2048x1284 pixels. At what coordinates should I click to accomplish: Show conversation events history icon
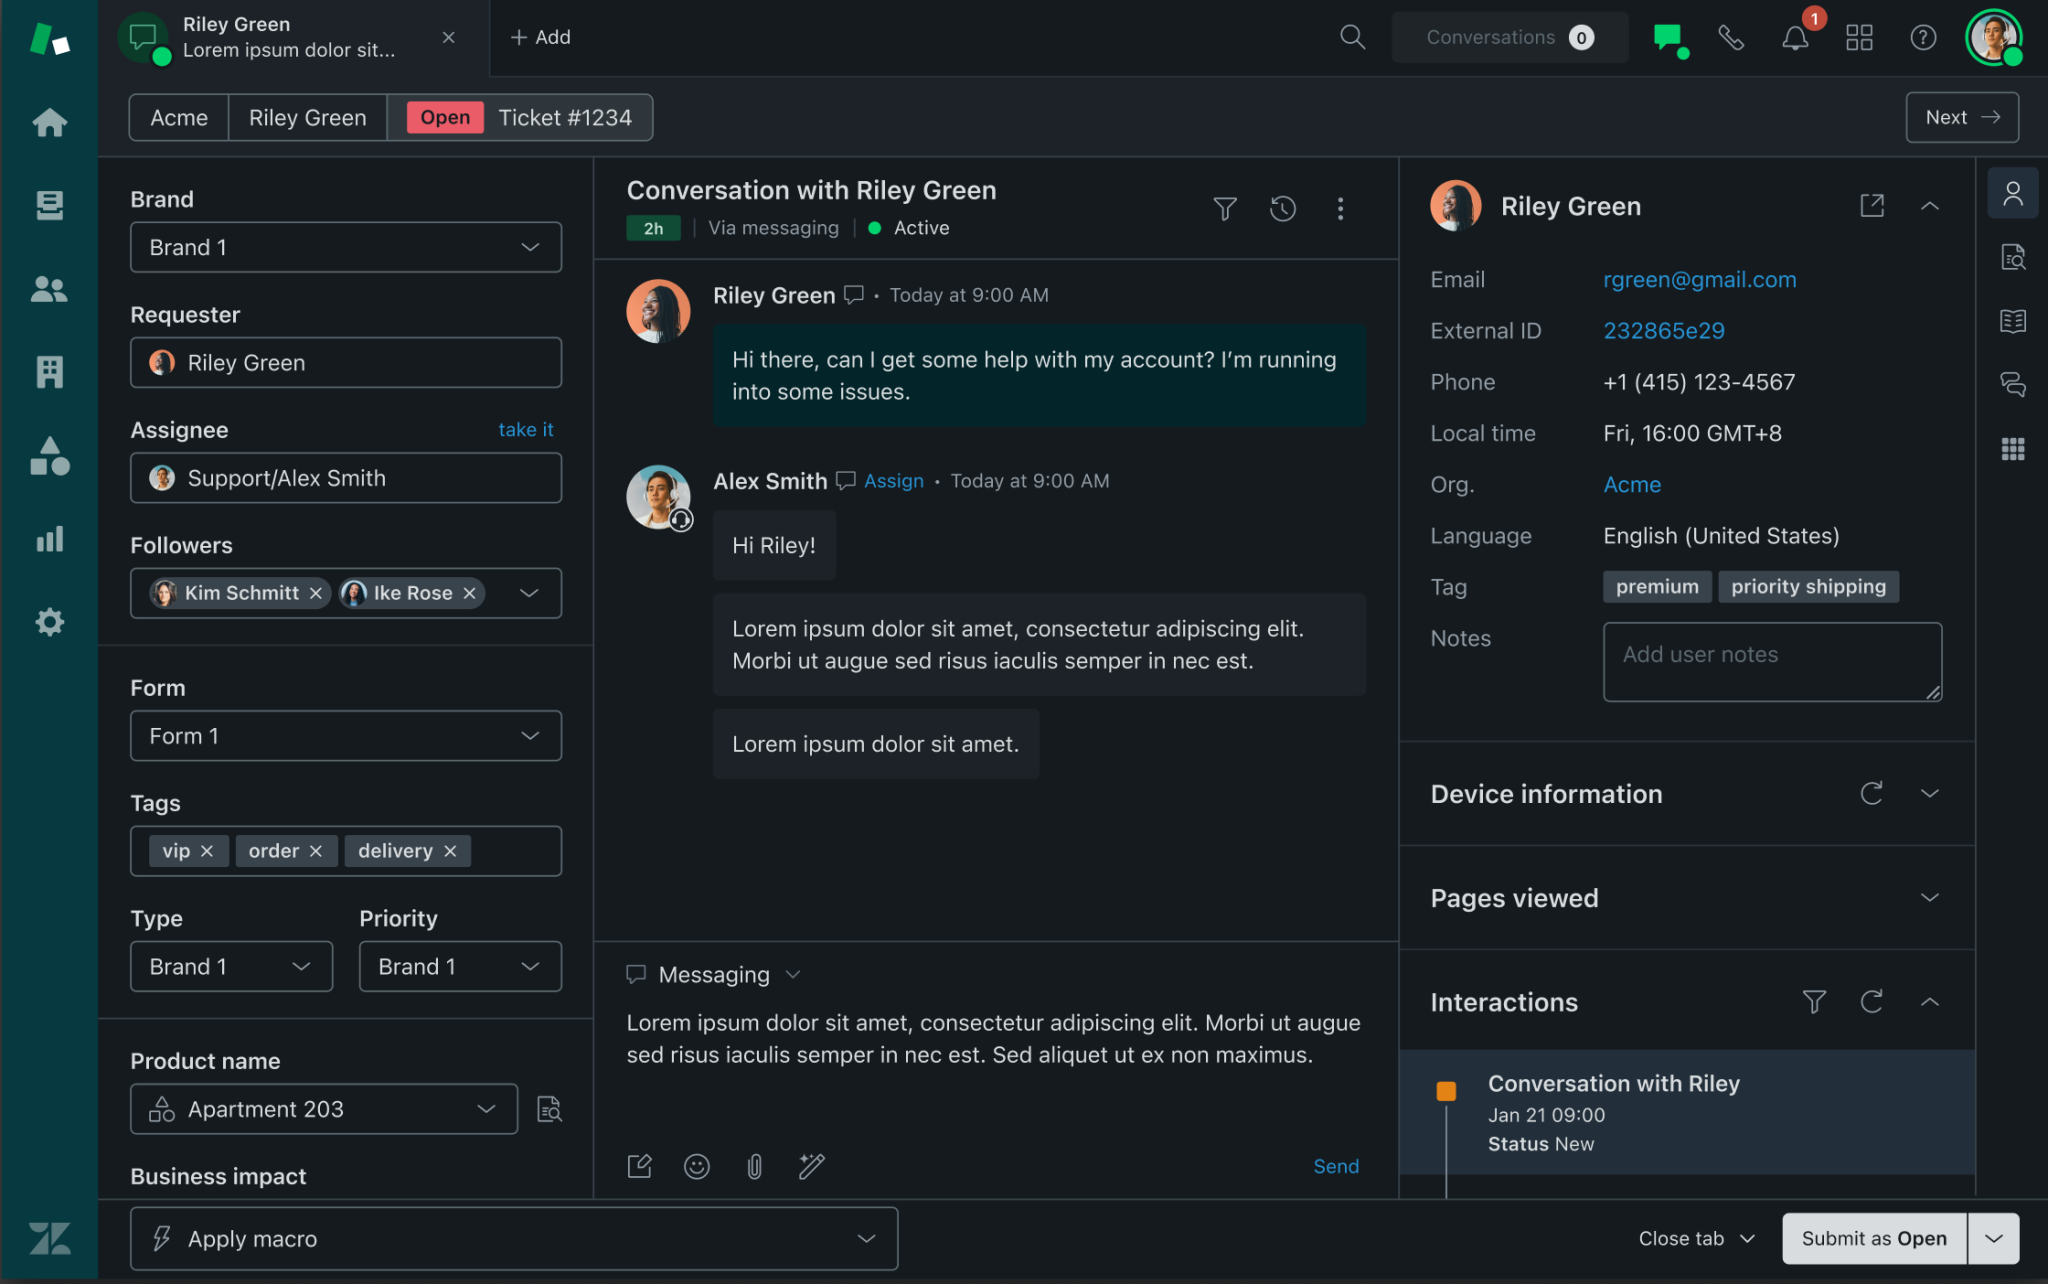coord(1283,208)
